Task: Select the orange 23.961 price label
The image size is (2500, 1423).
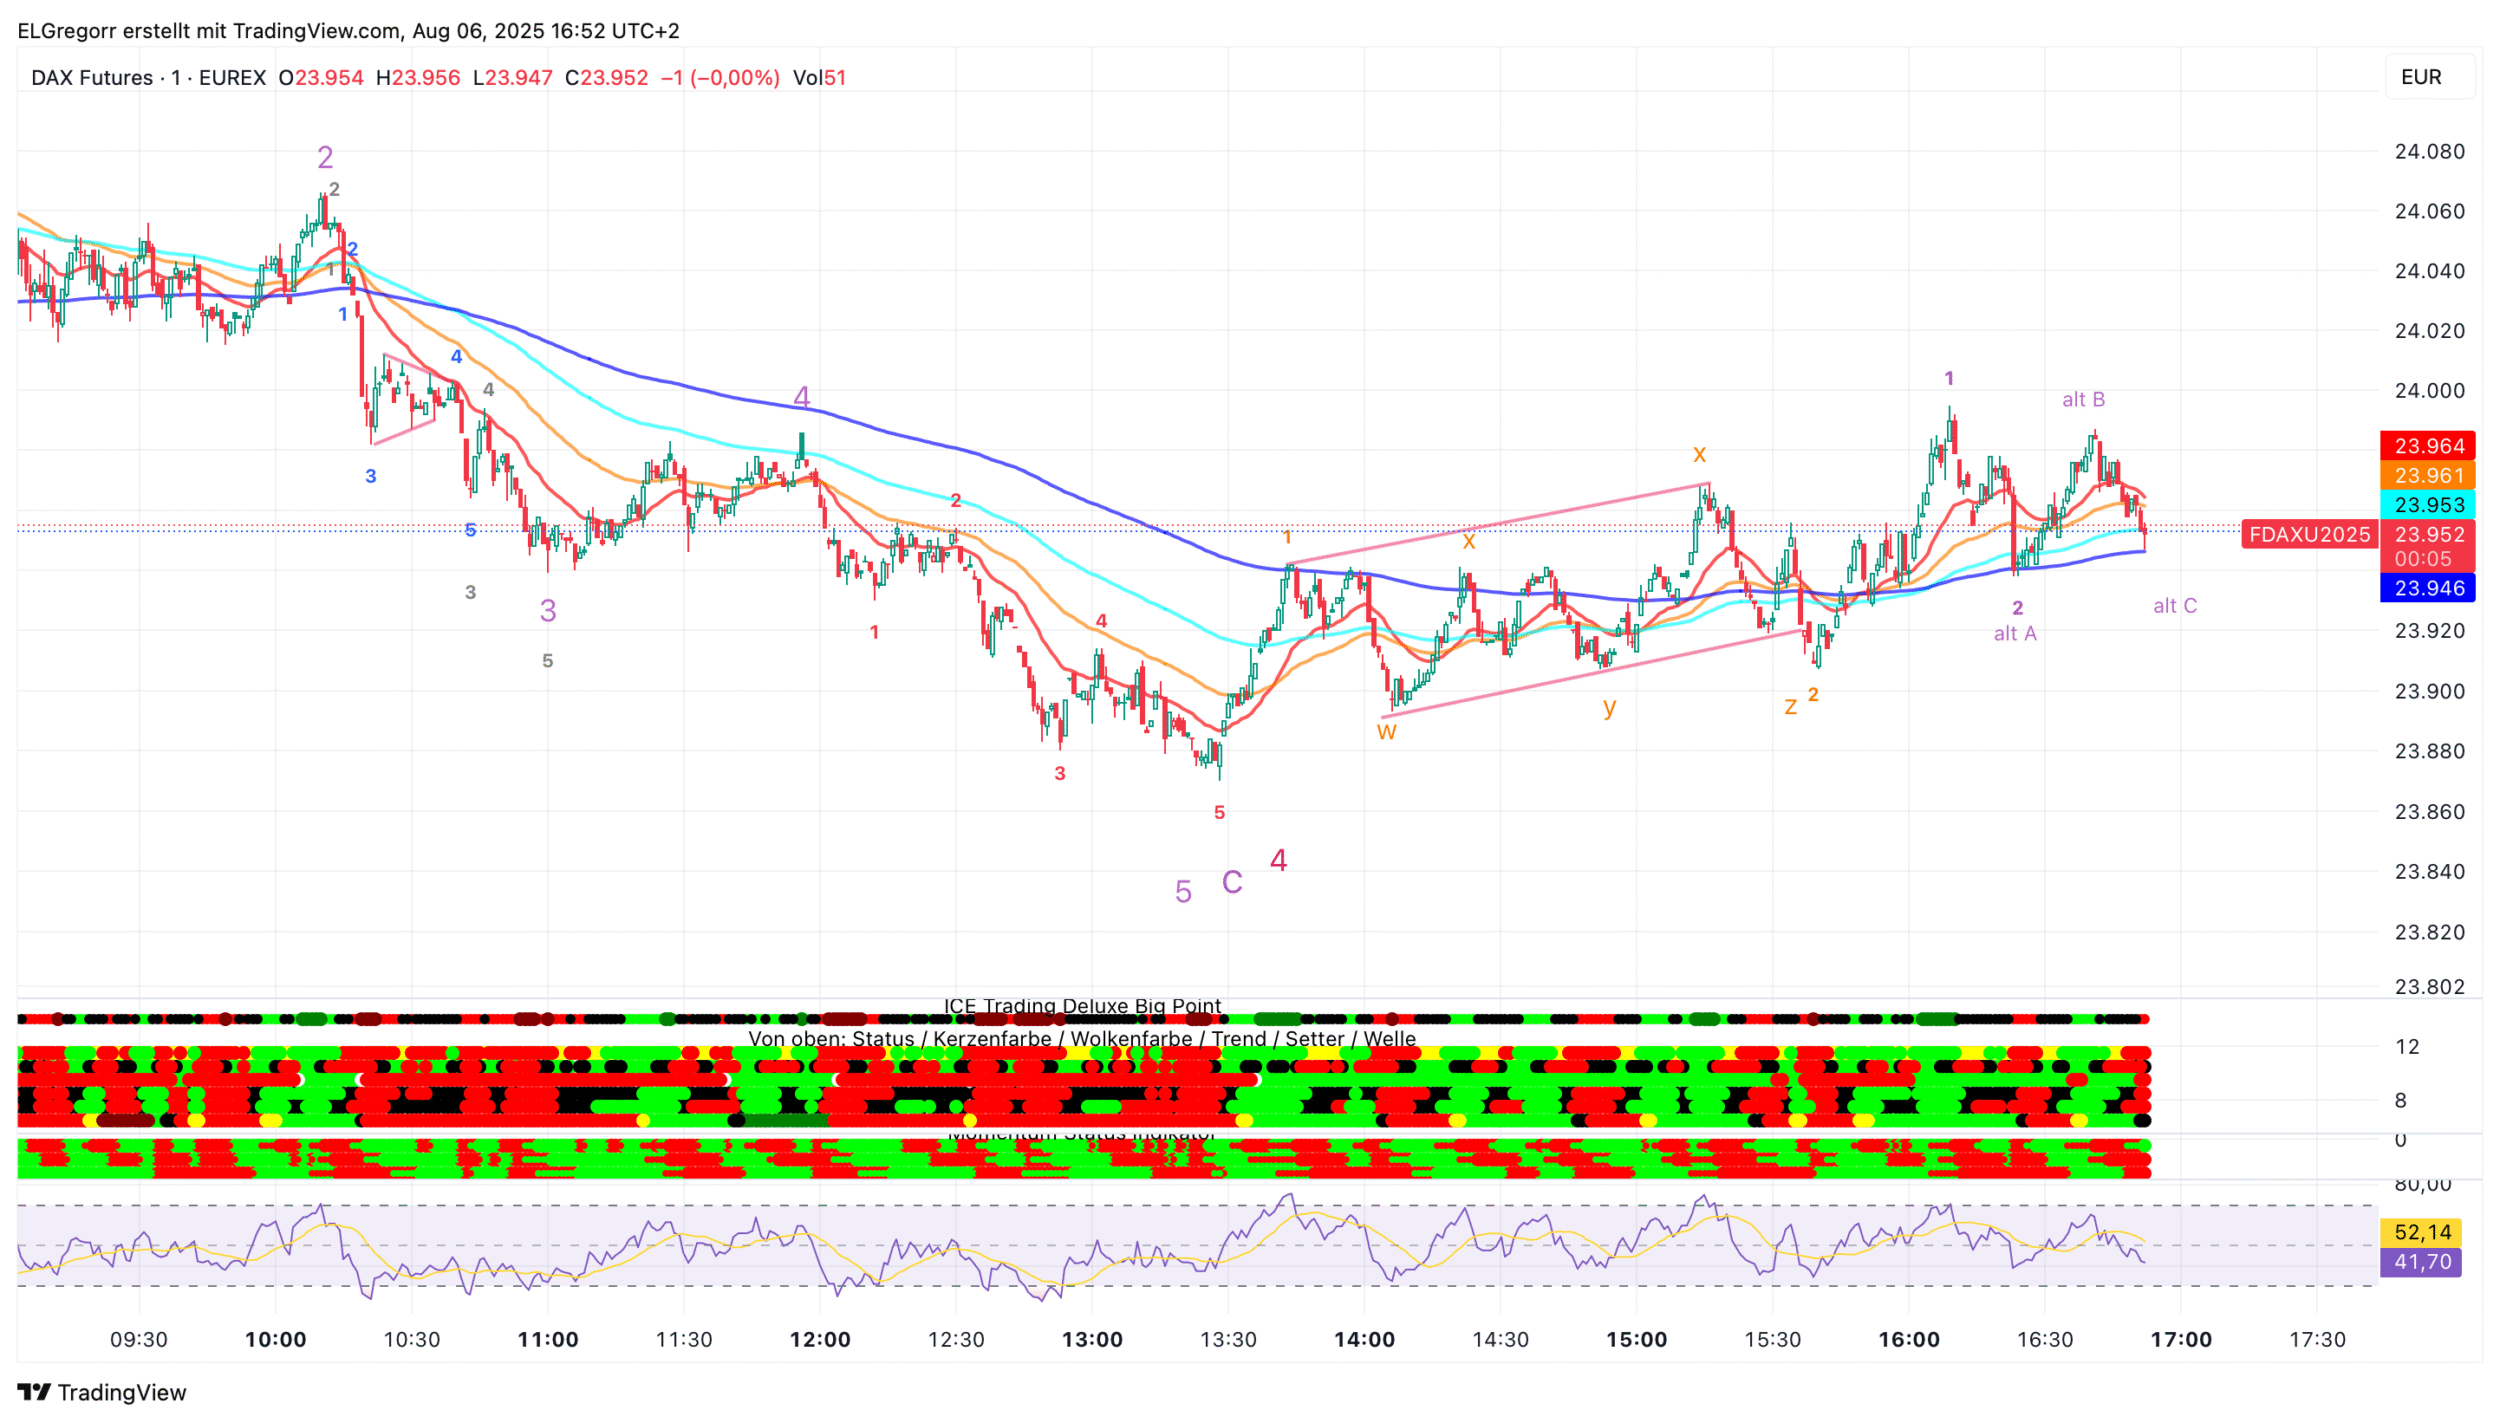Action: [x=2428, y=476]
